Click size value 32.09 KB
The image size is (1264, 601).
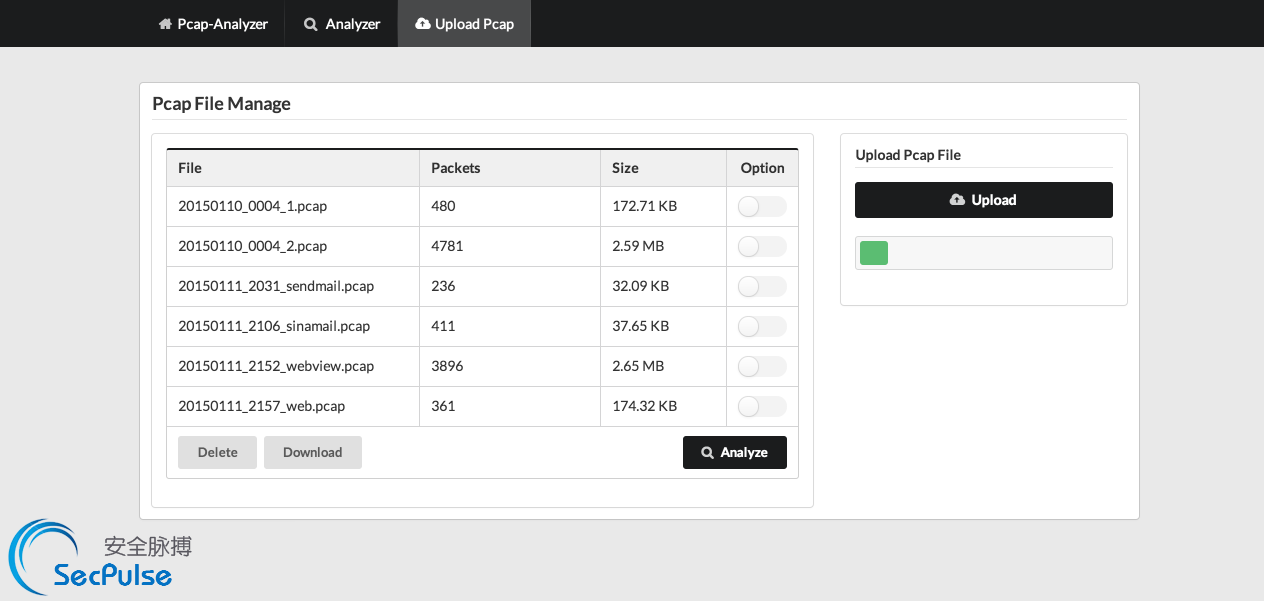tap(641, 286)
